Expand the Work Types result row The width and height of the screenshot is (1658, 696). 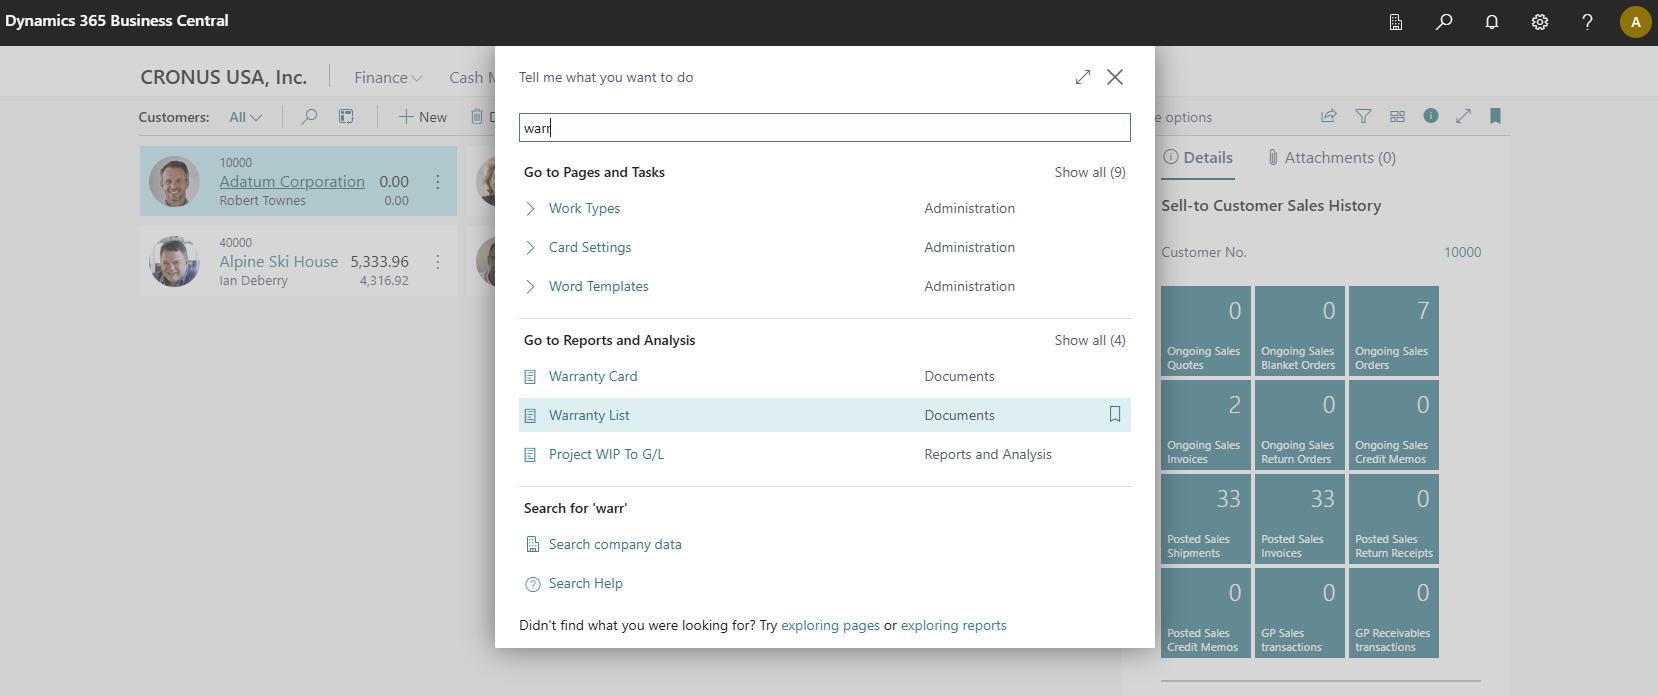(x=530, y=208)
